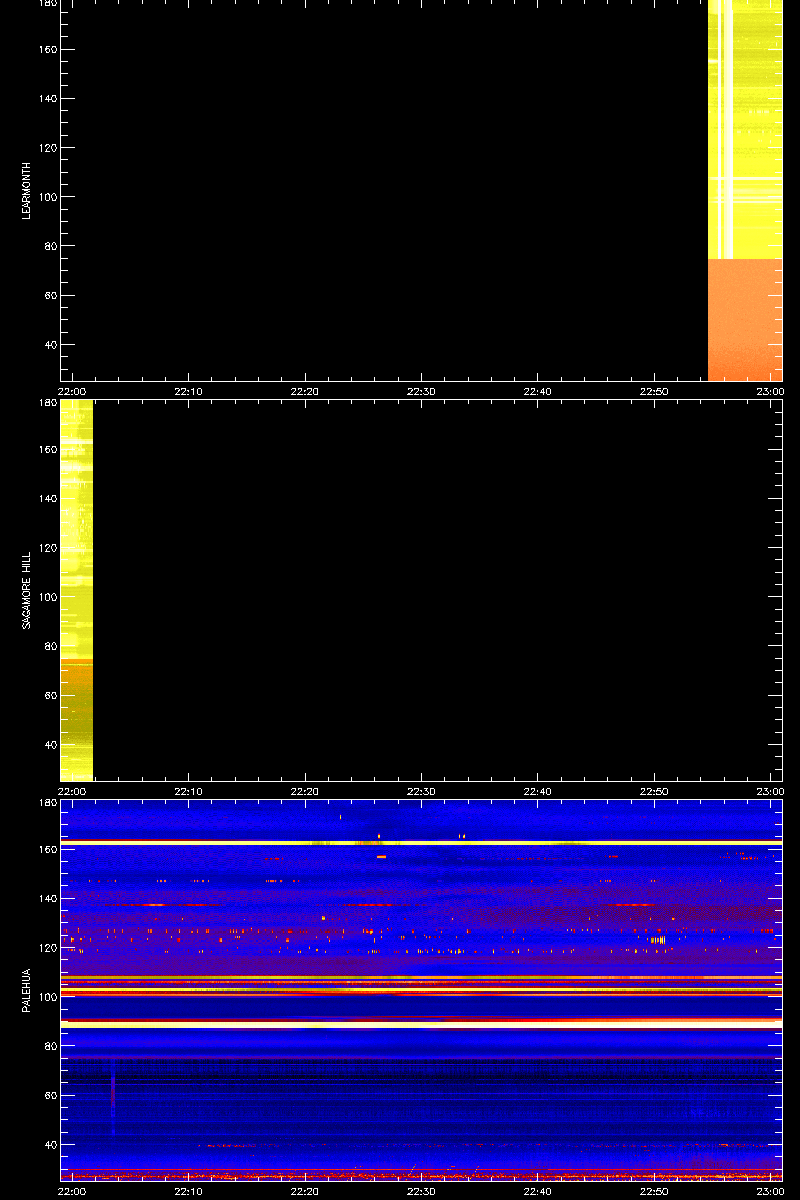Viewport: 800px width, 1200px height.
Task: Click the 100 frequency tick on Sagamore Hill axis
Action: pos(49,597)
